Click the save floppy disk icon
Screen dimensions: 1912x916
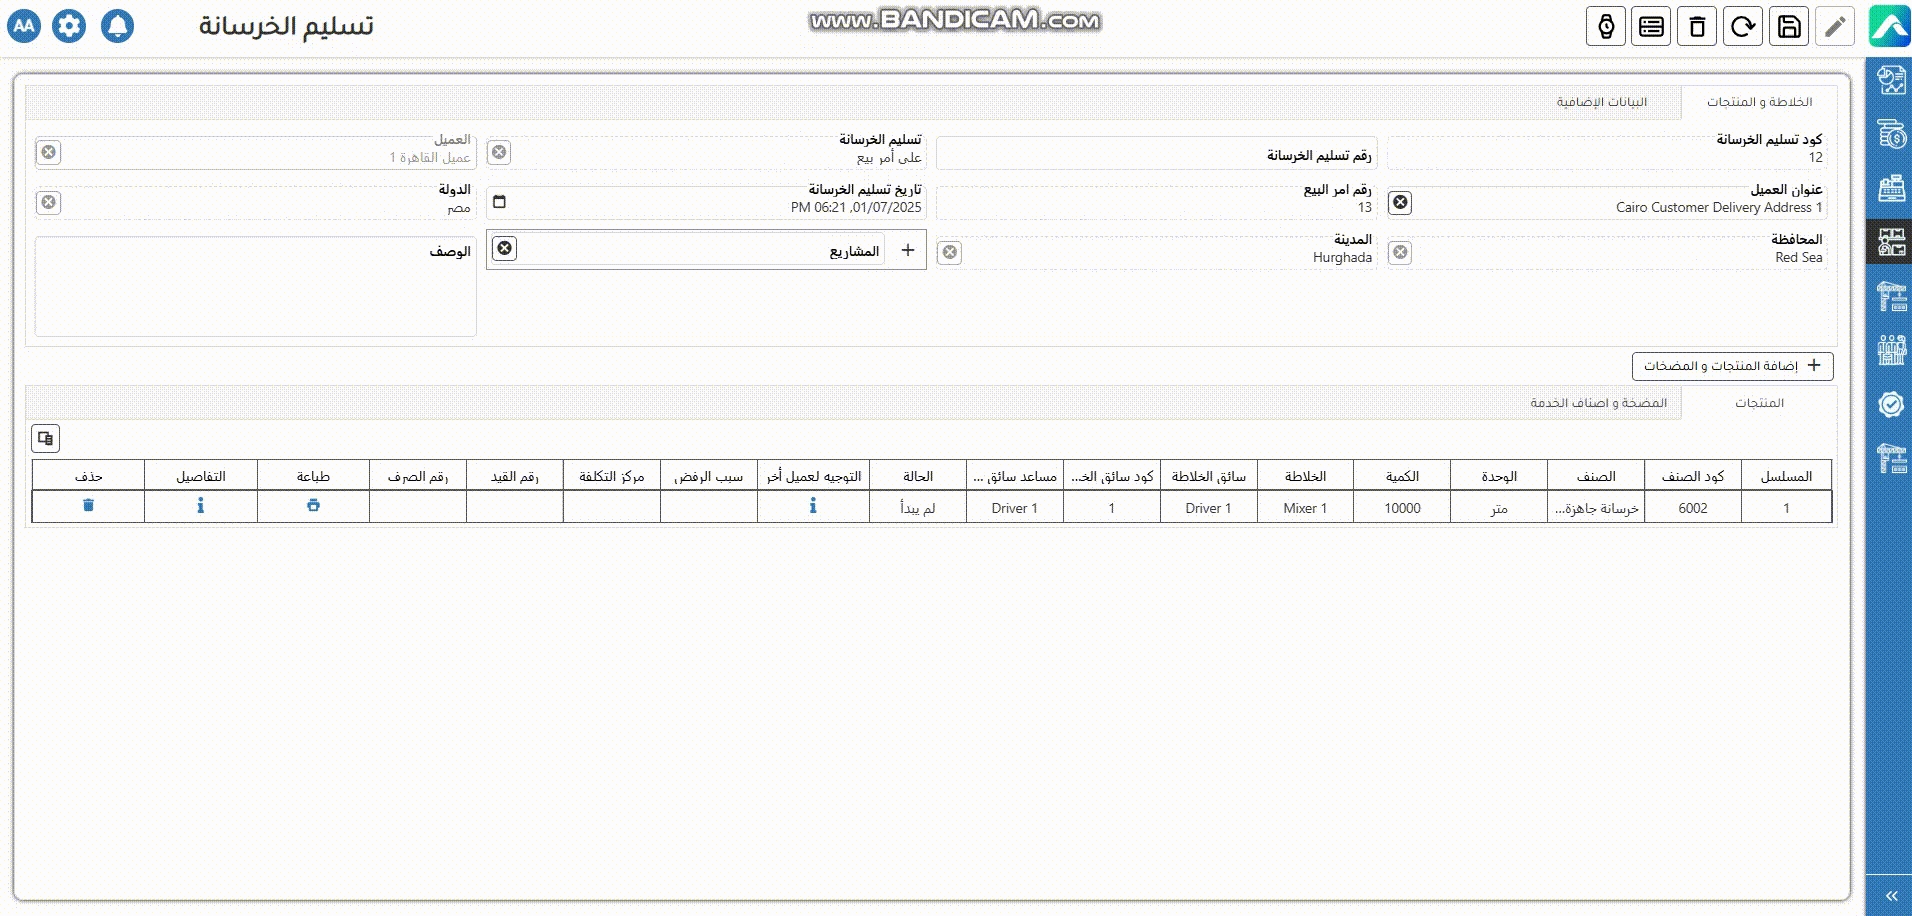tap(1789, 27)
